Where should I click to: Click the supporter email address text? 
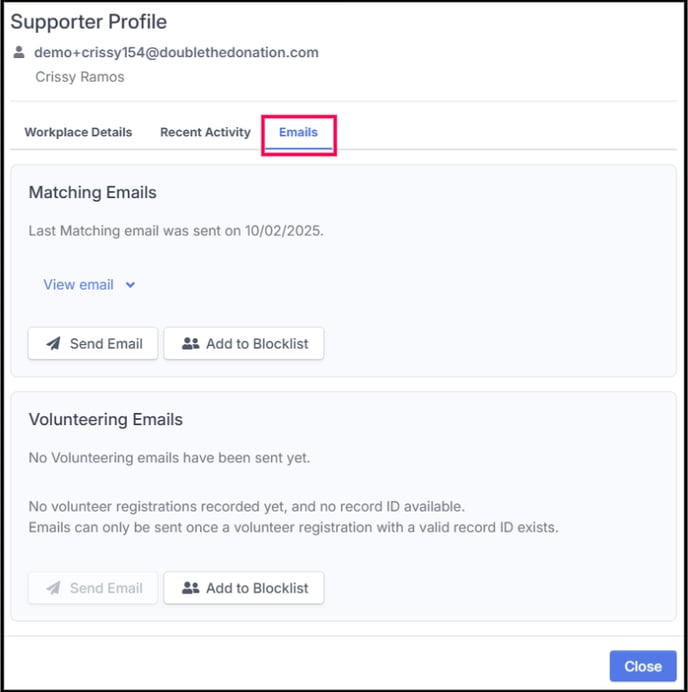pos(176,52)
